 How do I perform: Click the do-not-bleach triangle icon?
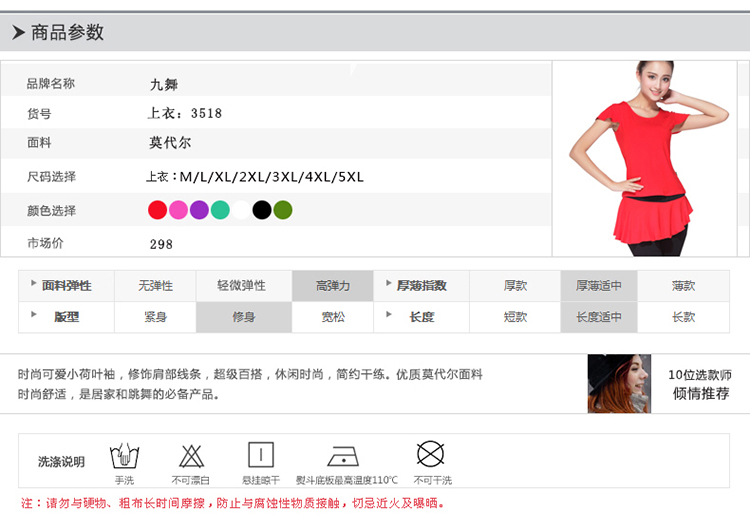pos(193,456)
